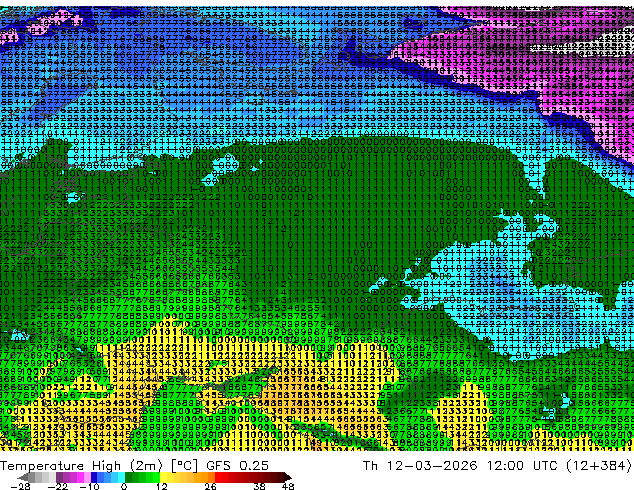
Task: Pick the magenta legend swatch in the color scale
Action: point(80,477)
